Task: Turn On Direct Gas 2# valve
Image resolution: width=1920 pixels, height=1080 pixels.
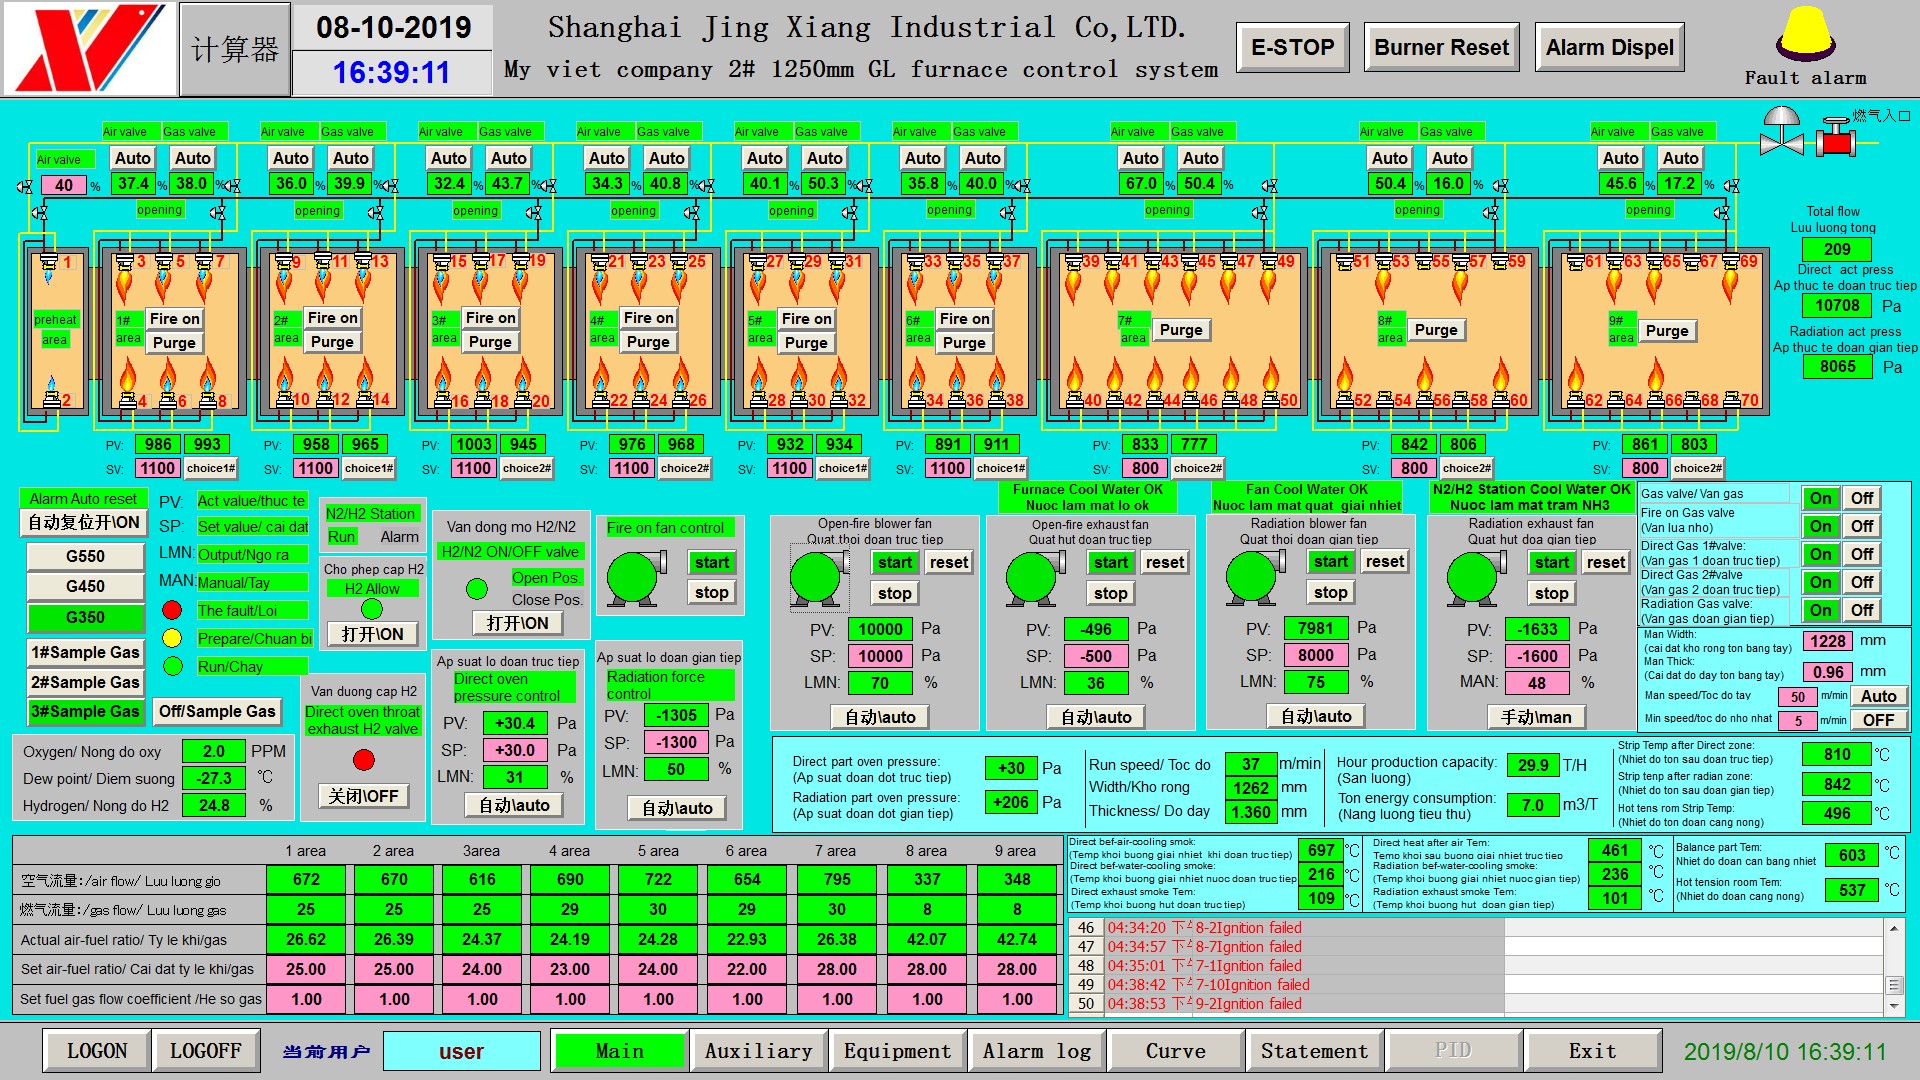Action: [1820, 582]
